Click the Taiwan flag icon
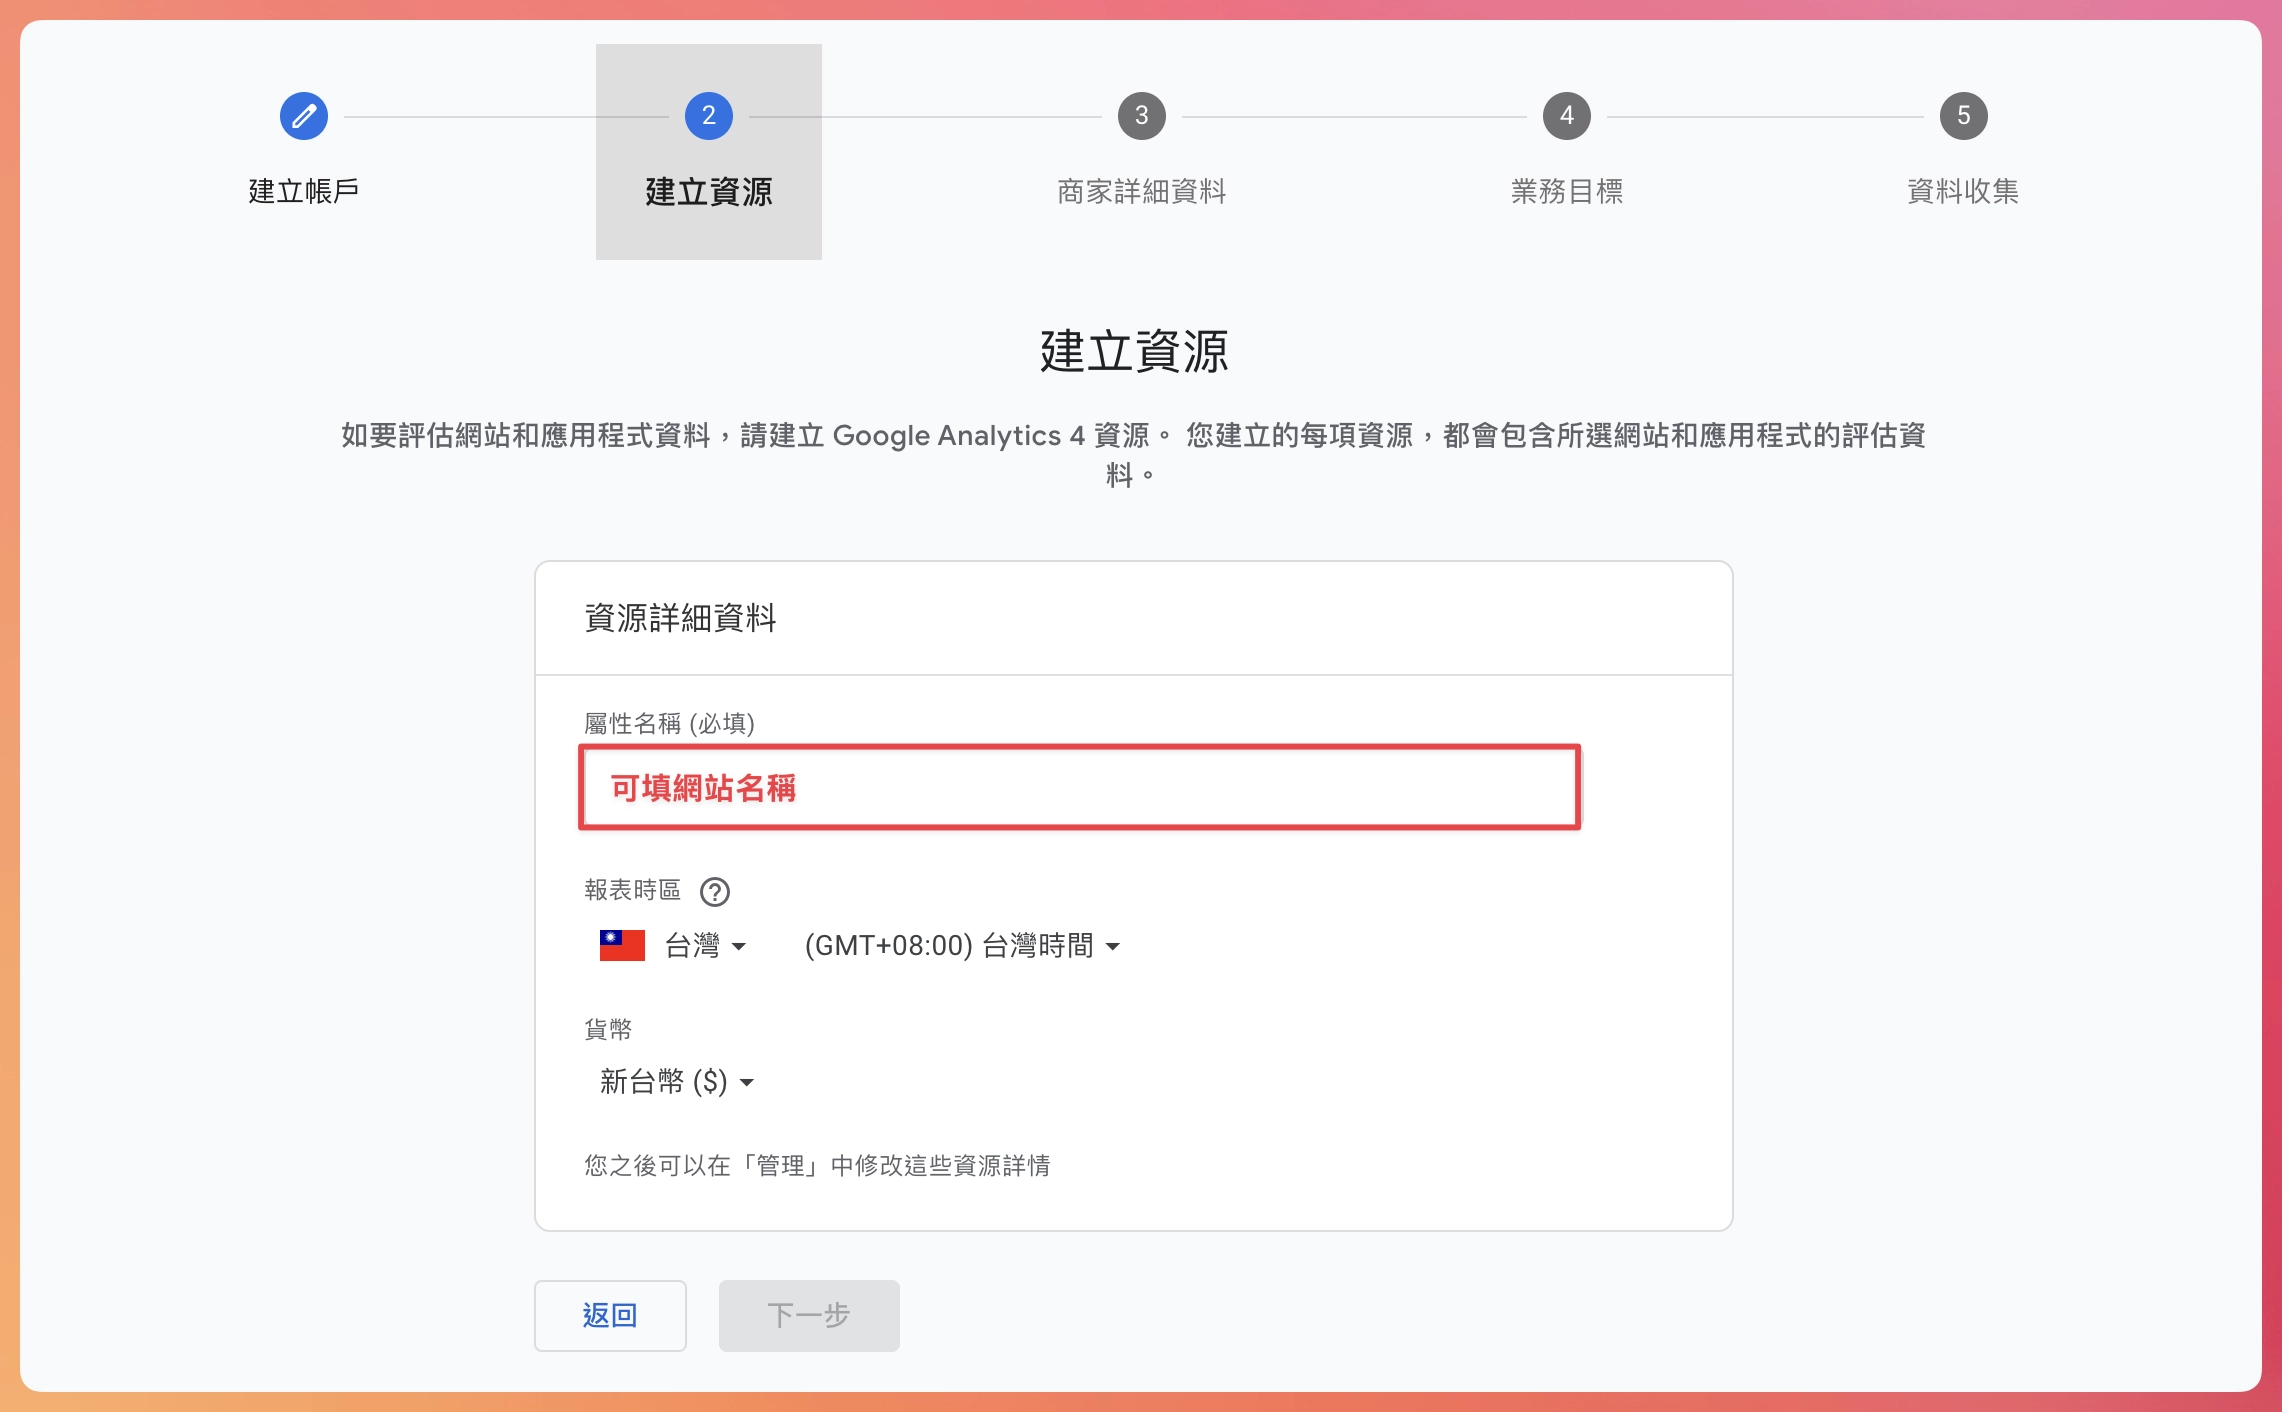 pyautogui.click(x=621, y=944)
